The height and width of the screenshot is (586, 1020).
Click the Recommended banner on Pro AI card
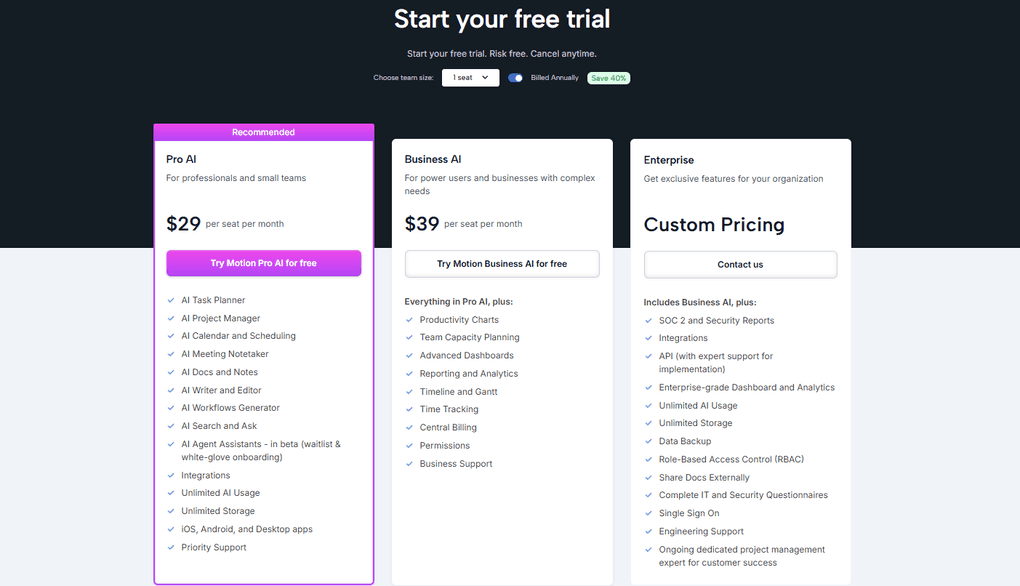(x=263, y=131)
